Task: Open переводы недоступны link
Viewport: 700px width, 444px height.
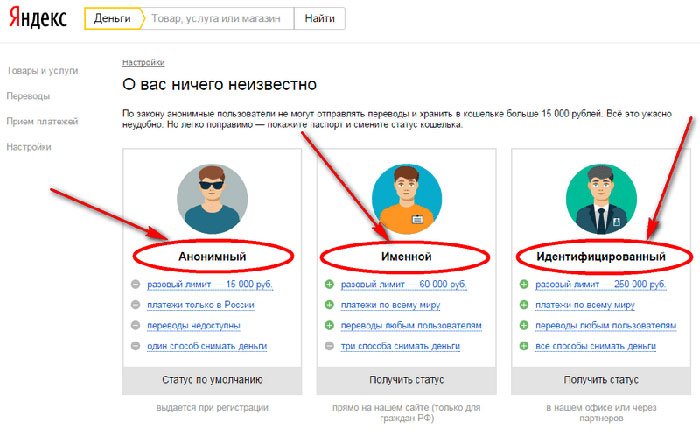Action: 194,325
